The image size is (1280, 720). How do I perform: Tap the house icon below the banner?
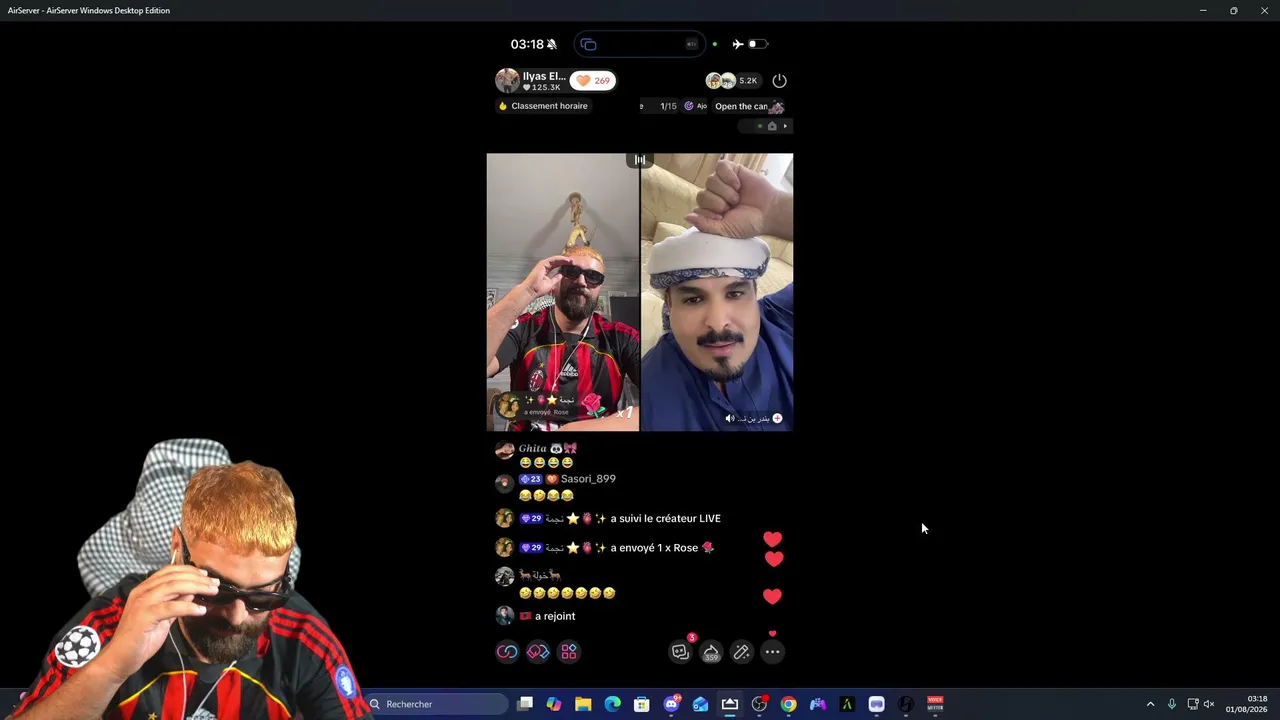click(x=772, y=126)
